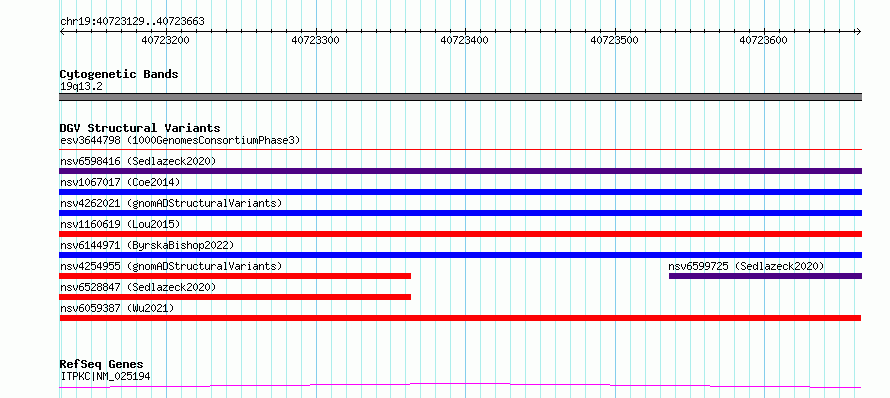The height and width of the screenshot is (398, 890).
Task: Select the nsv4262021 blue bar
Action: point(460,213)
